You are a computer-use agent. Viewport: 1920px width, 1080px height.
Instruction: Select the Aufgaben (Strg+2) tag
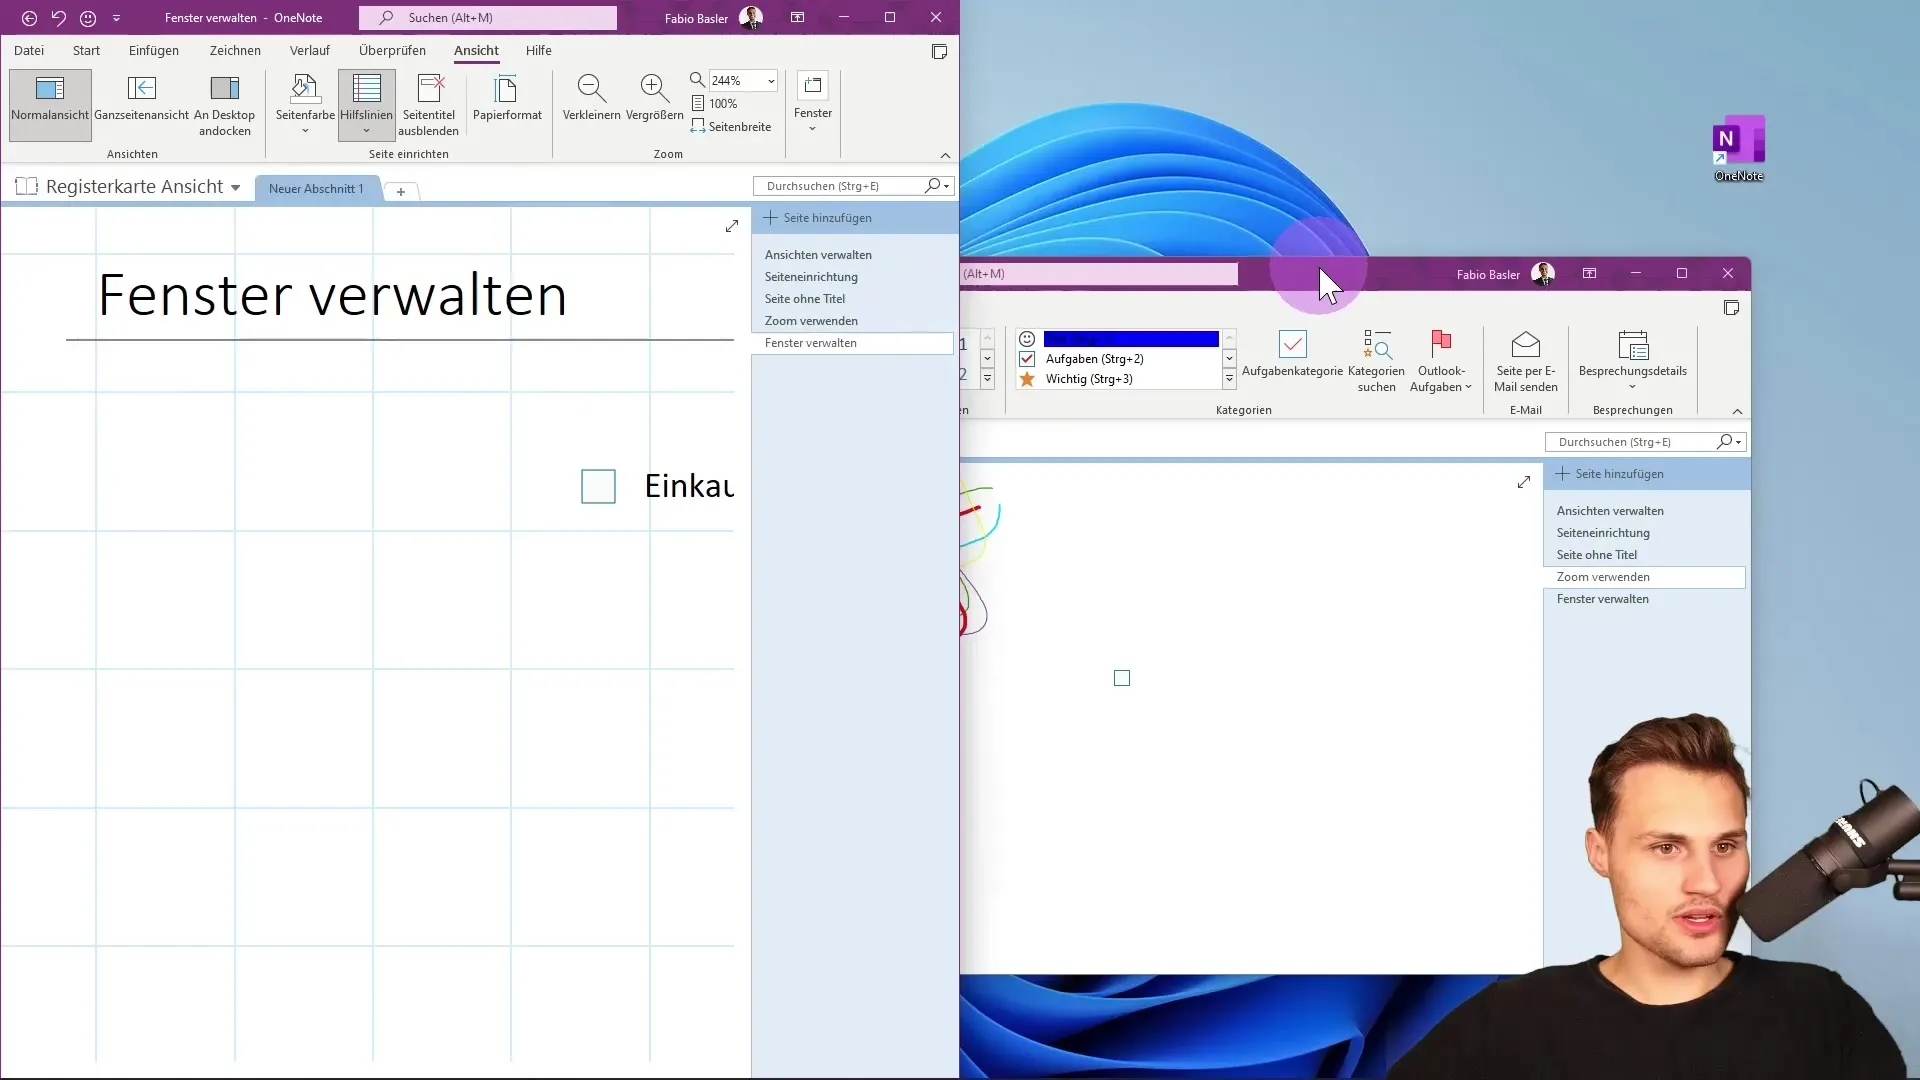[x=1094, y=359]
